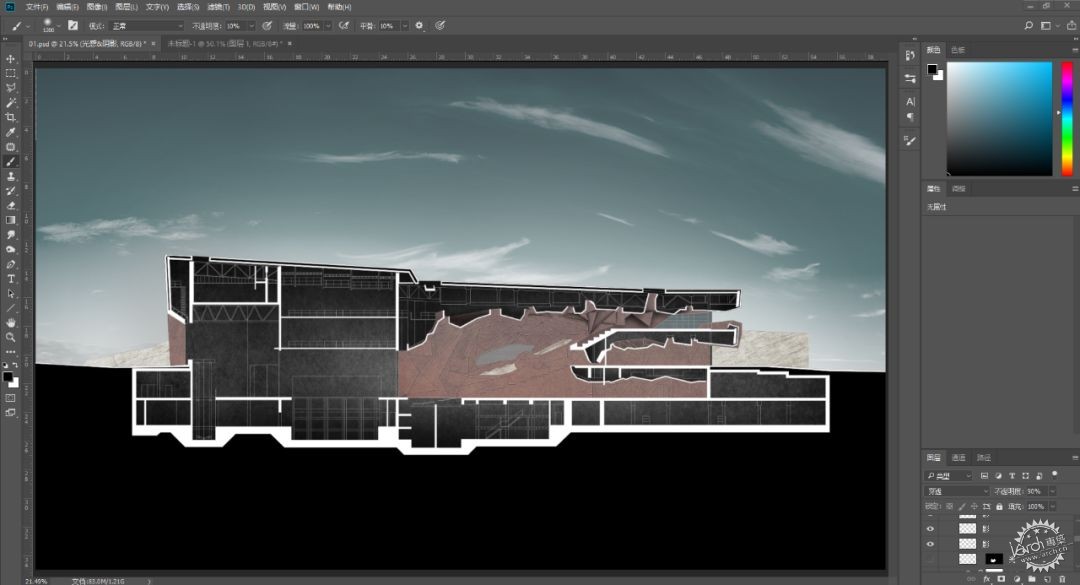Open the brush blend mode dropdown
The image size is (1080, 585).
tap(147, 25)
